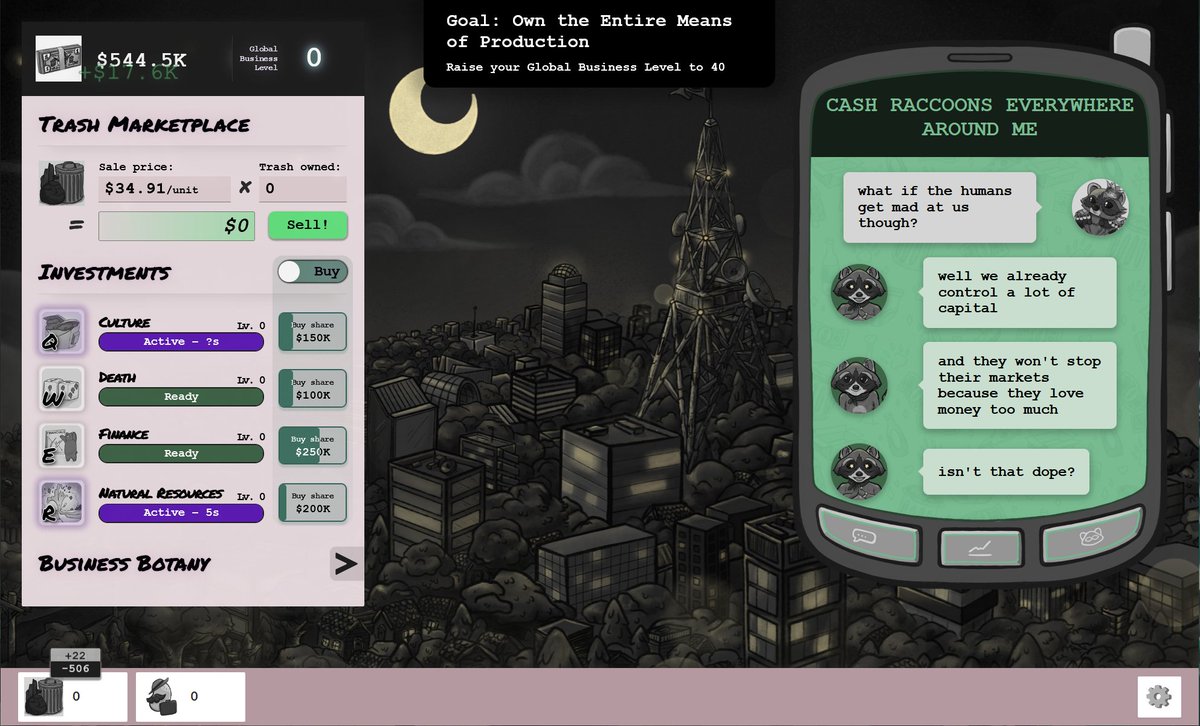Buy a Finance share for $250K

(x=313, y=446)
